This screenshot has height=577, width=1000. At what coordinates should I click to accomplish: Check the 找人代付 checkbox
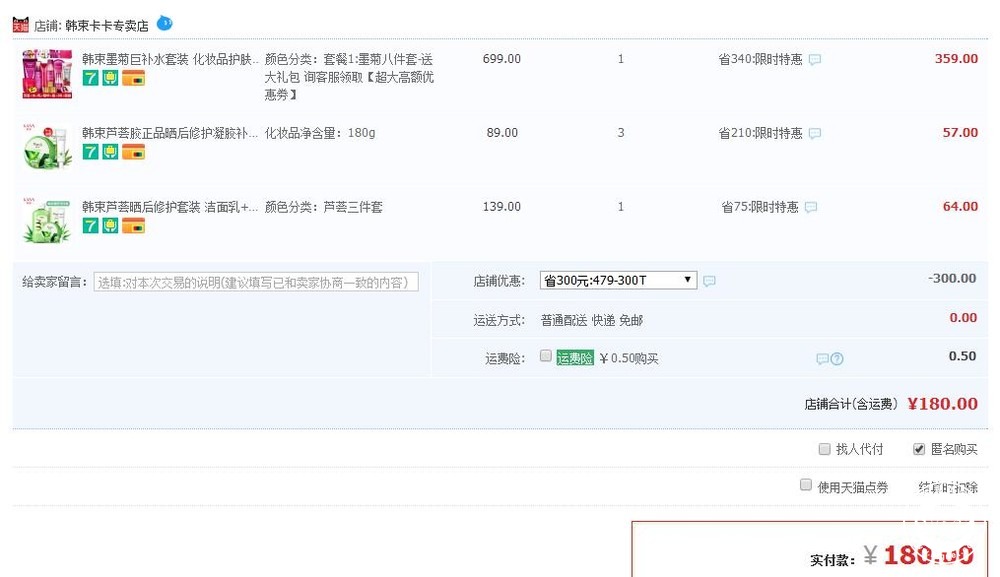824,449
